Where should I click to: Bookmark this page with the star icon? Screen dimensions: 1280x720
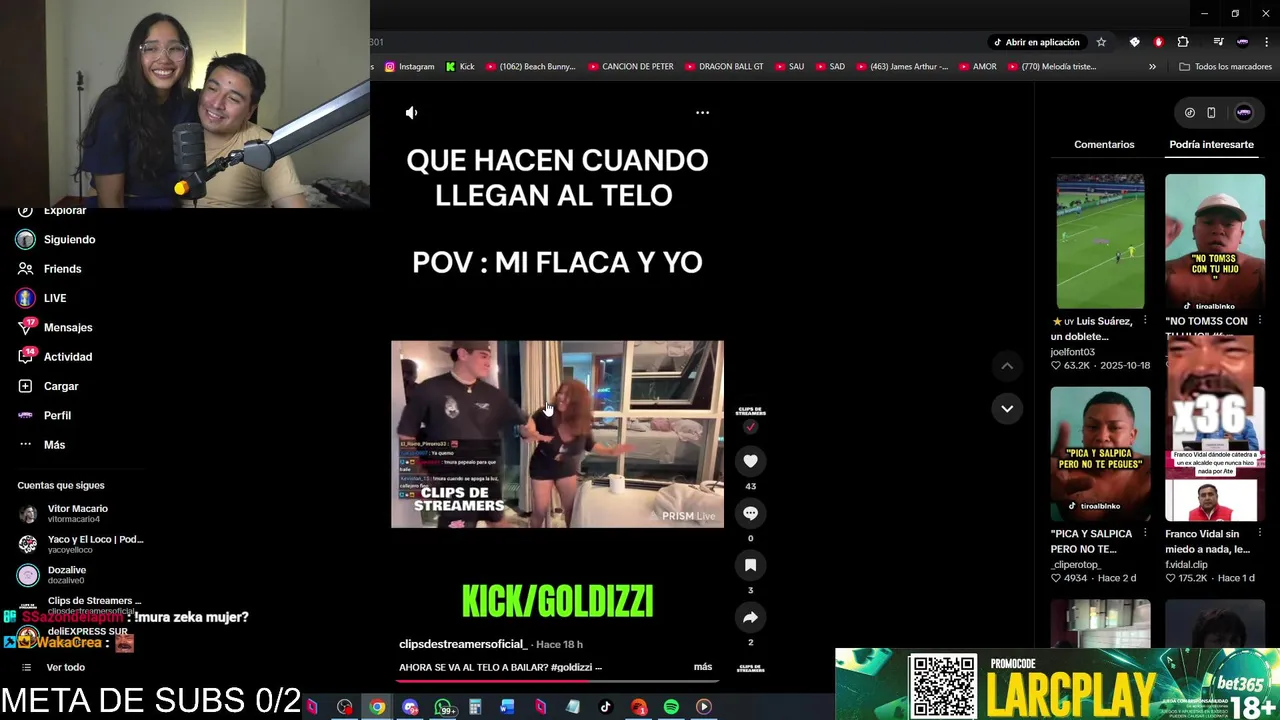1101,42
